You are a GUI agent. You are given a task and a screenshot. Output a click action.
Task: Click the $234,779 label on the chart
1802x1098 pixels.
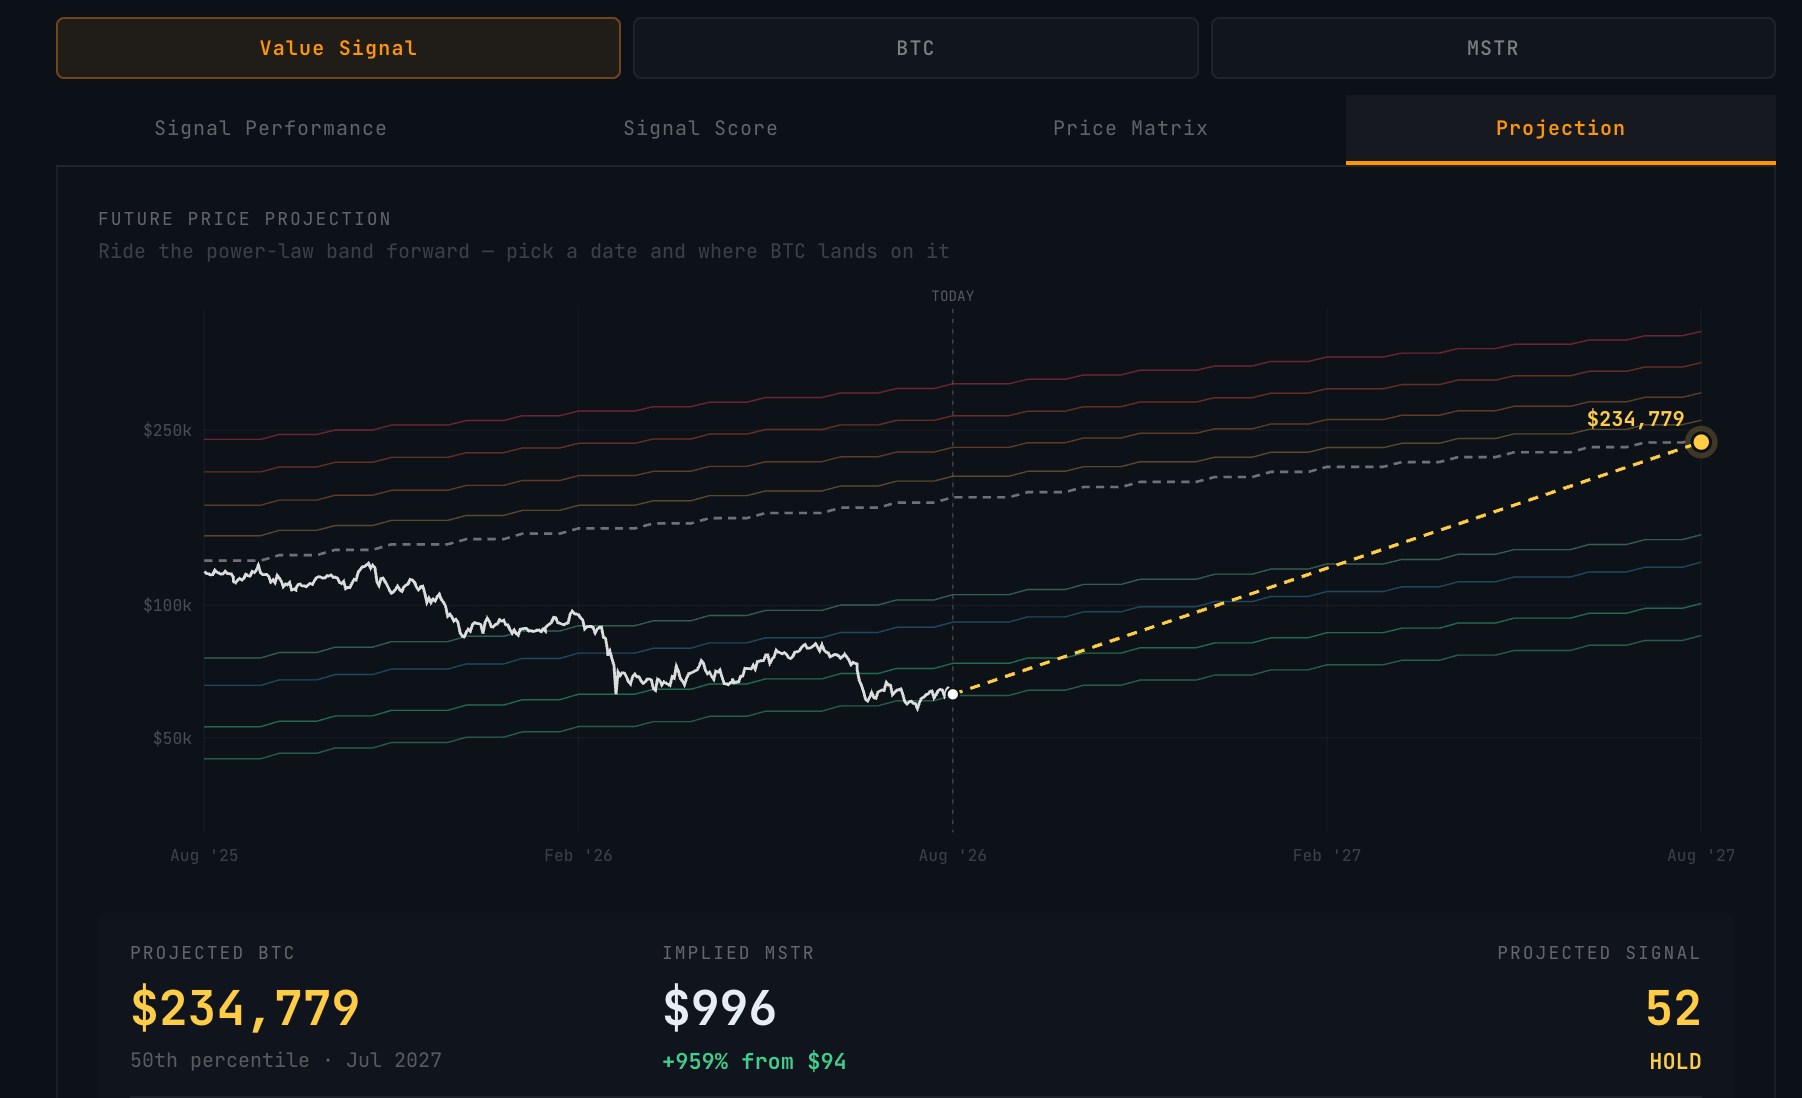pyautogui.click(x=1635, y=419)
